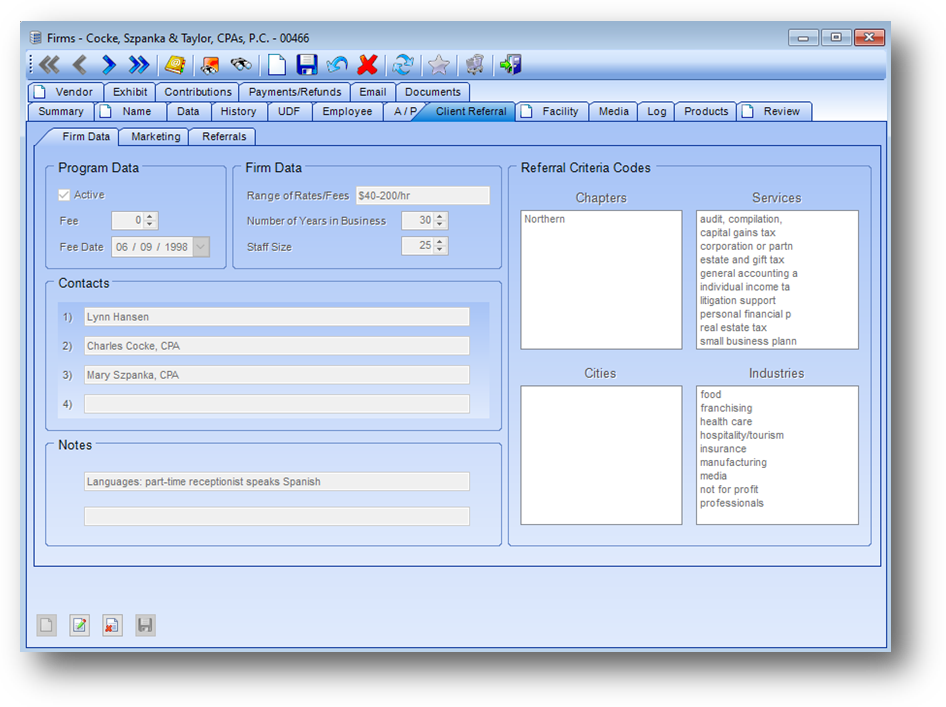The width and height of the screenshot is (946, 707).
Task: Delete referral record with red-X page icon
Action: point(112,625)
